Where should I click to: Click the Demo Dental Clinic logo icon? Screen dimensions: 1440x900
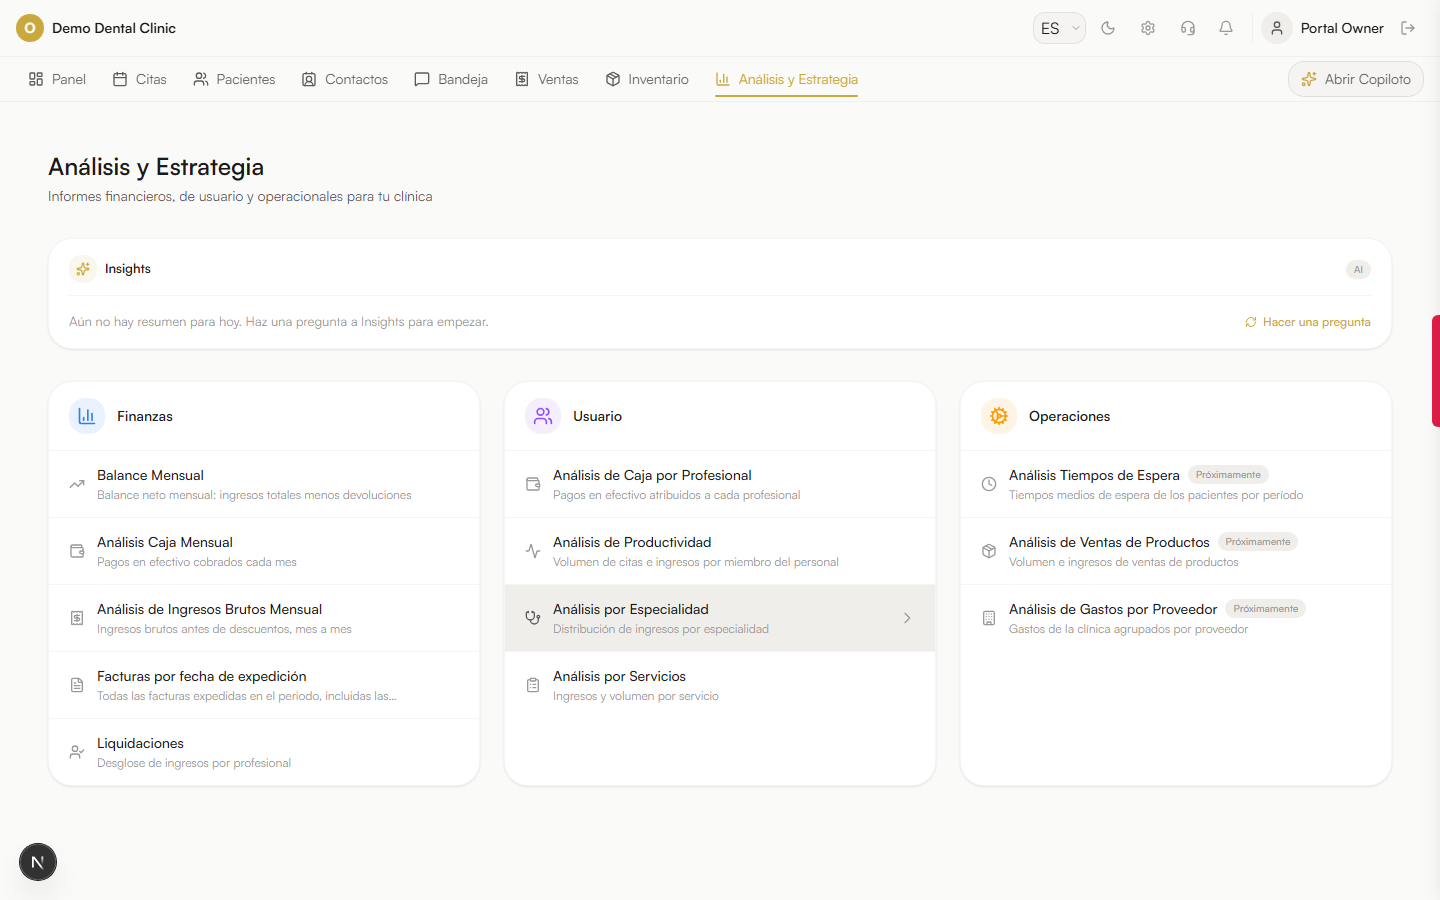tap(30, 28)
